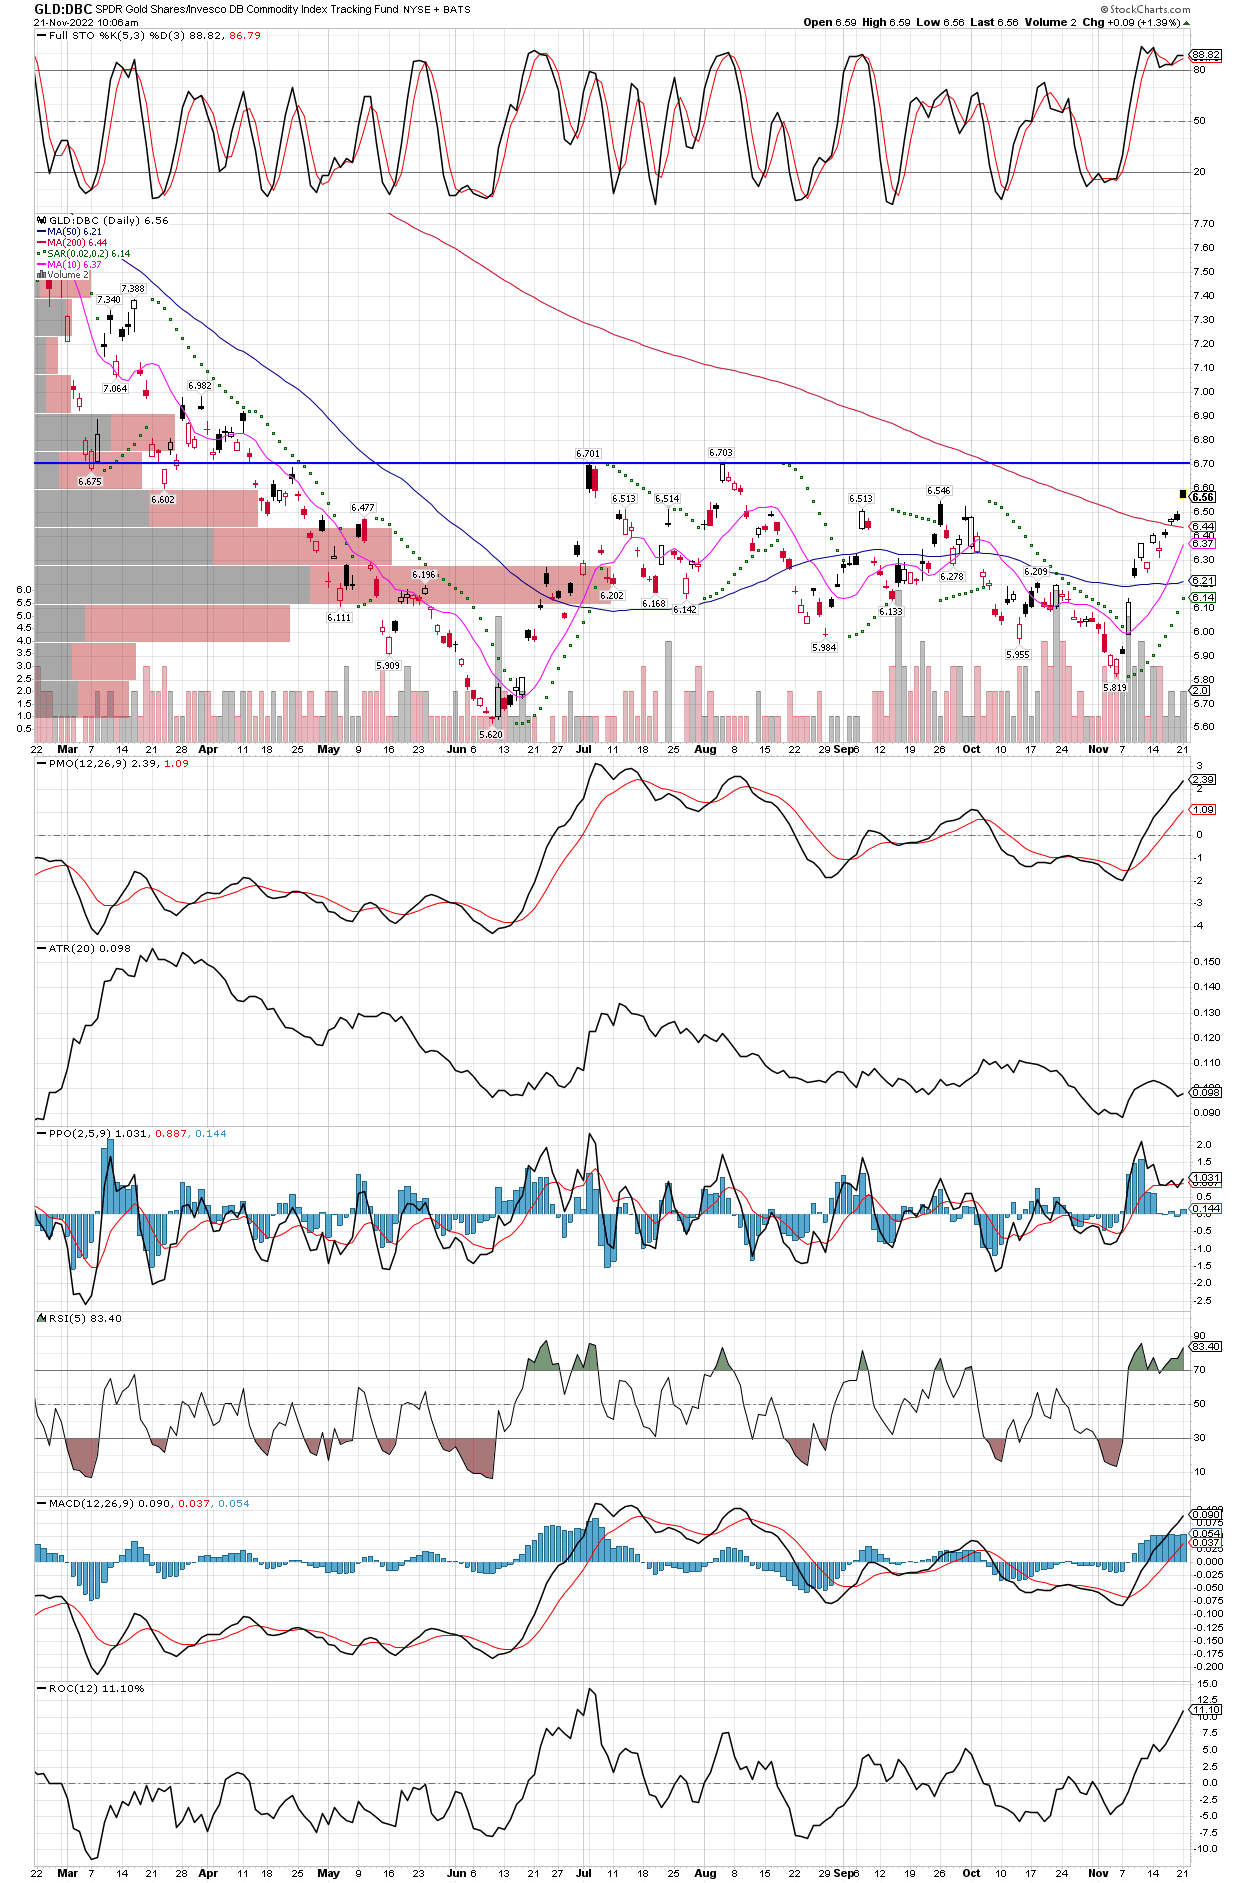Click the magenta 6.37 MA(10) axis tag
1240x1883 pixels.
point(1203,543)
